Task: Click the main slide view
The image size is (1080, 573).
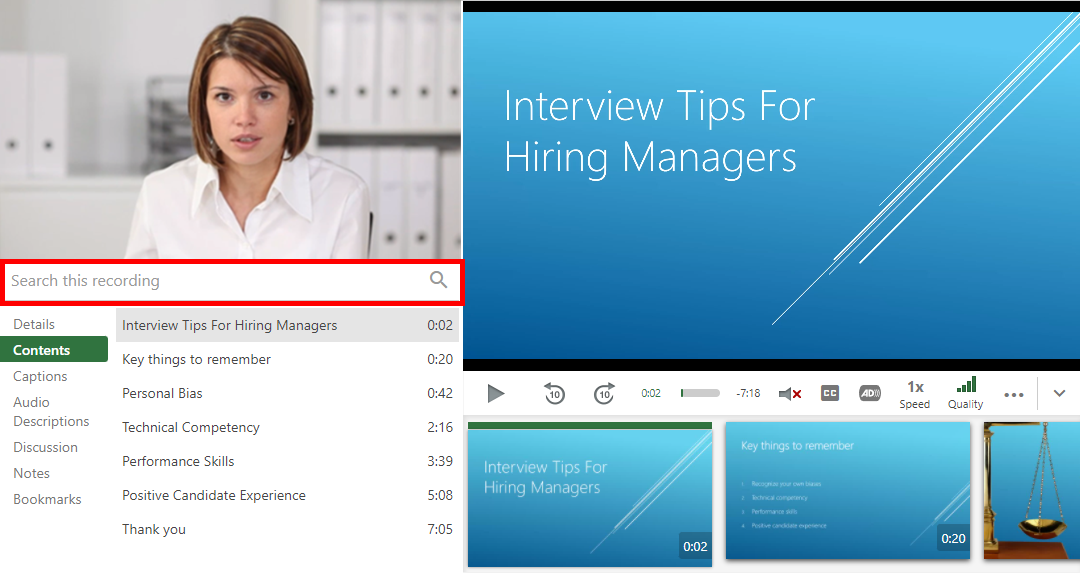Action: click(771, 186)
